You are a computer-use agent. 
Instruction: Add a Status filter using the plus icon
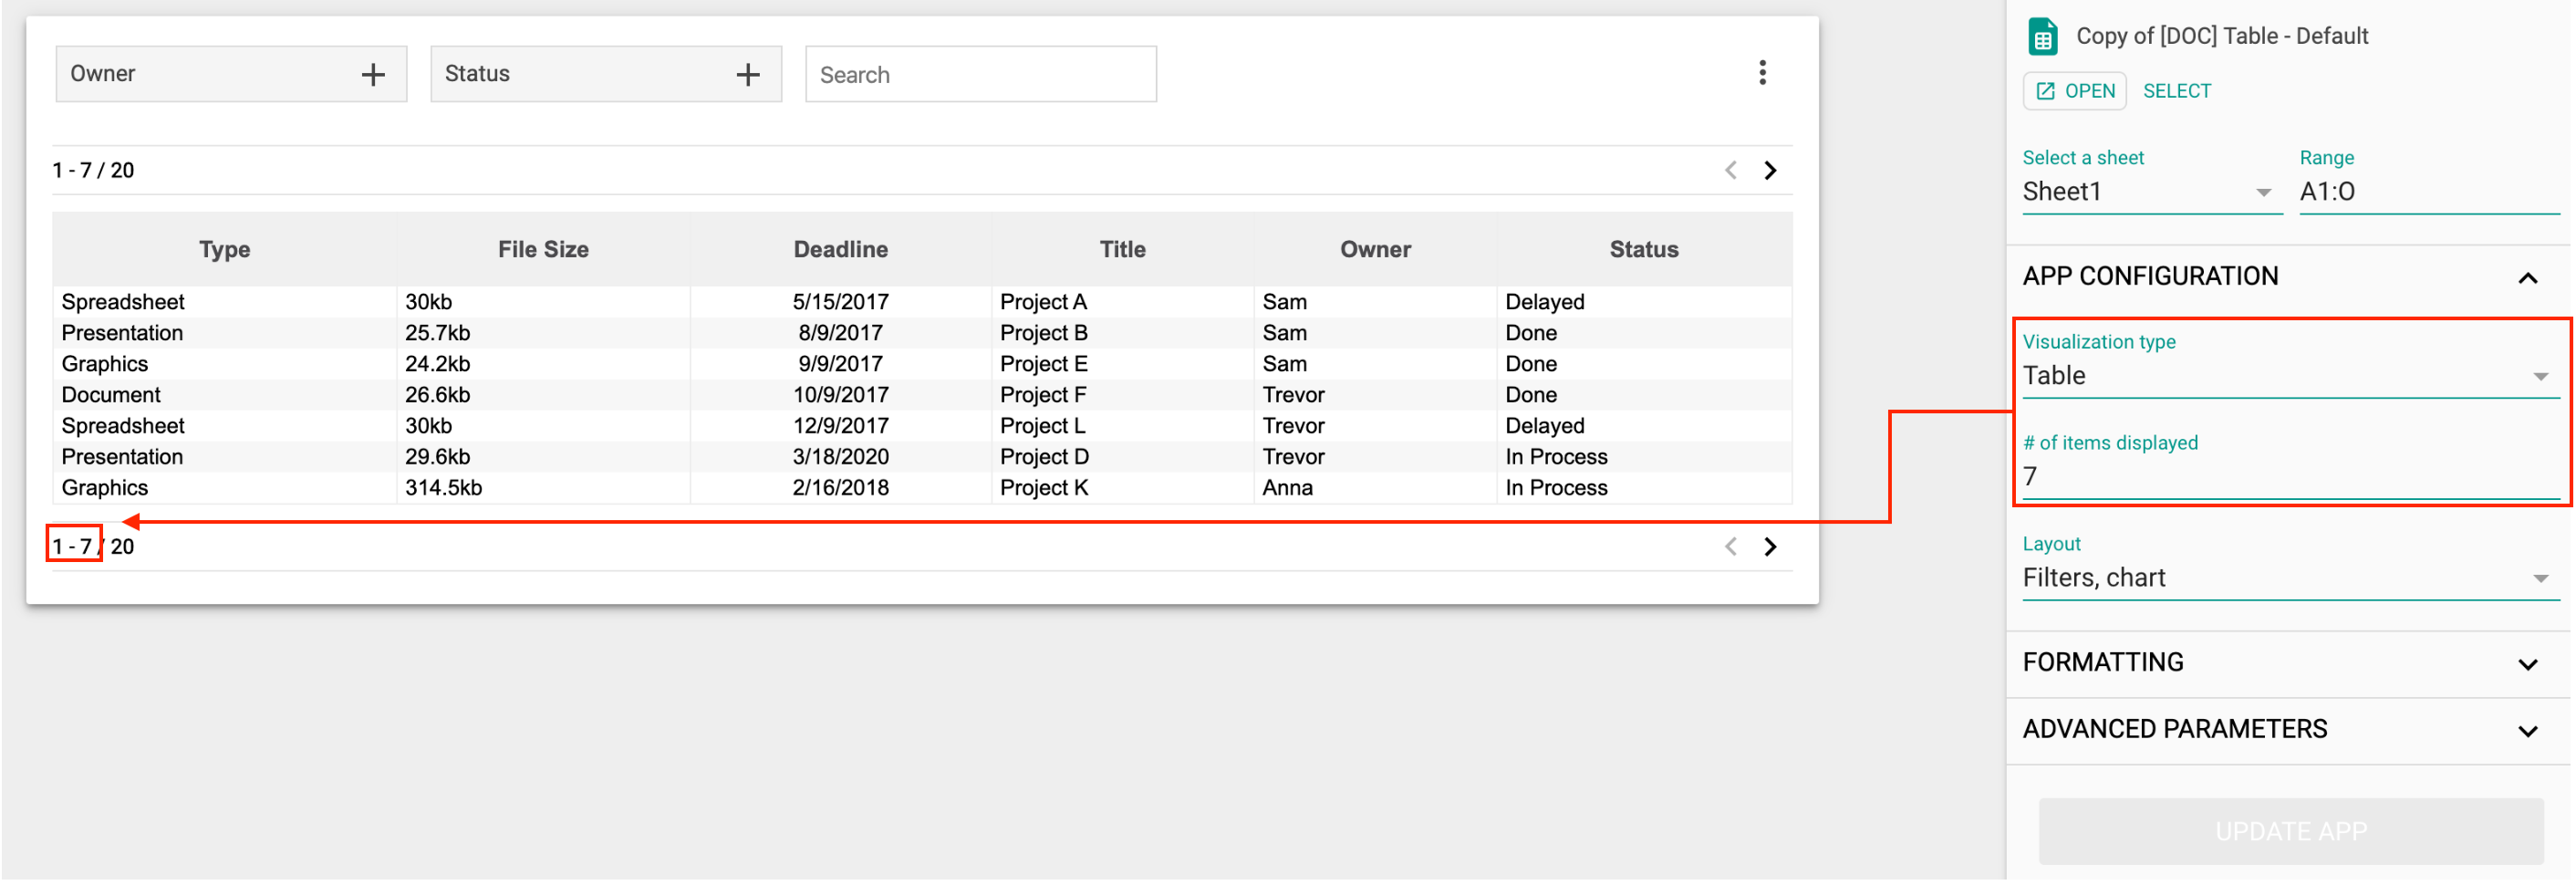coord(747,73)
